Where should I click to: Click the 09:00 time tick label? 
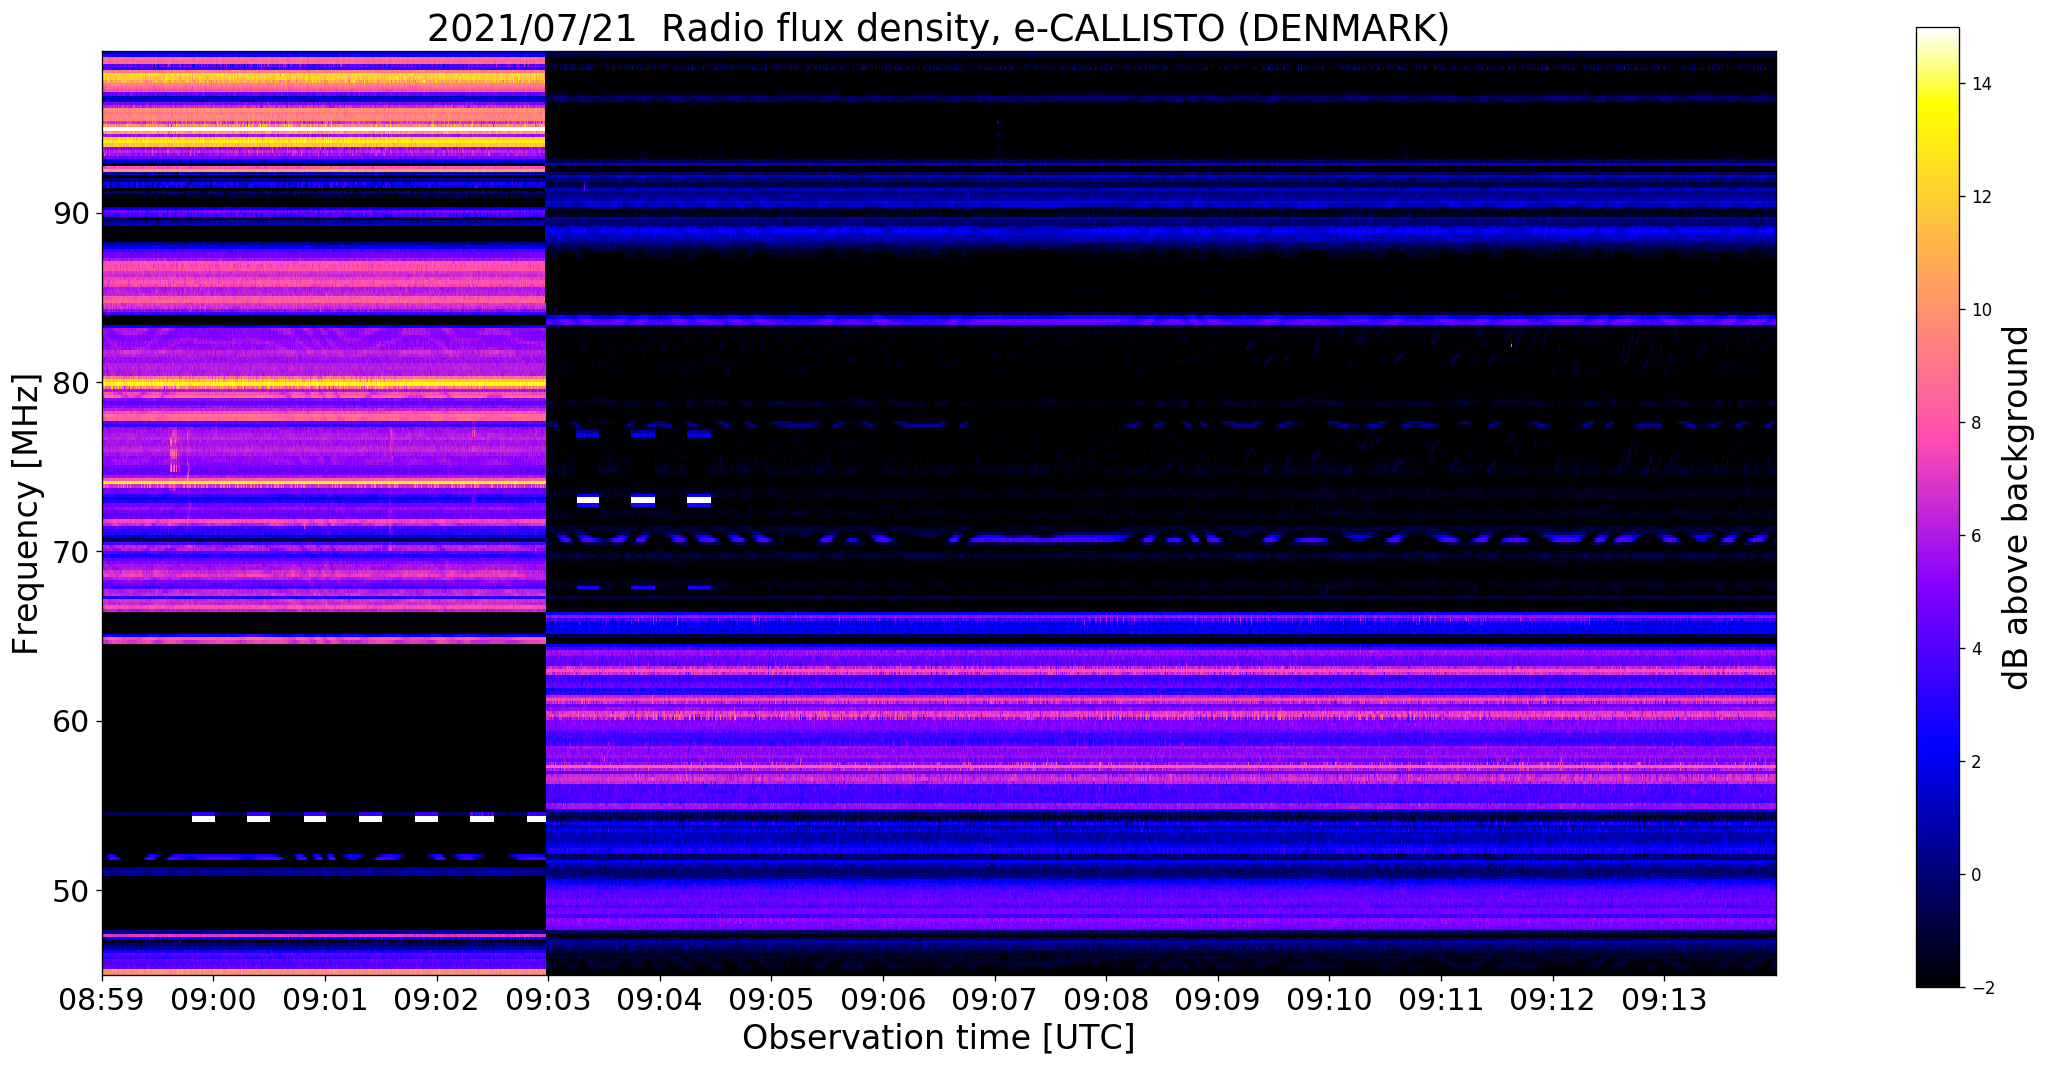[214, 998]
